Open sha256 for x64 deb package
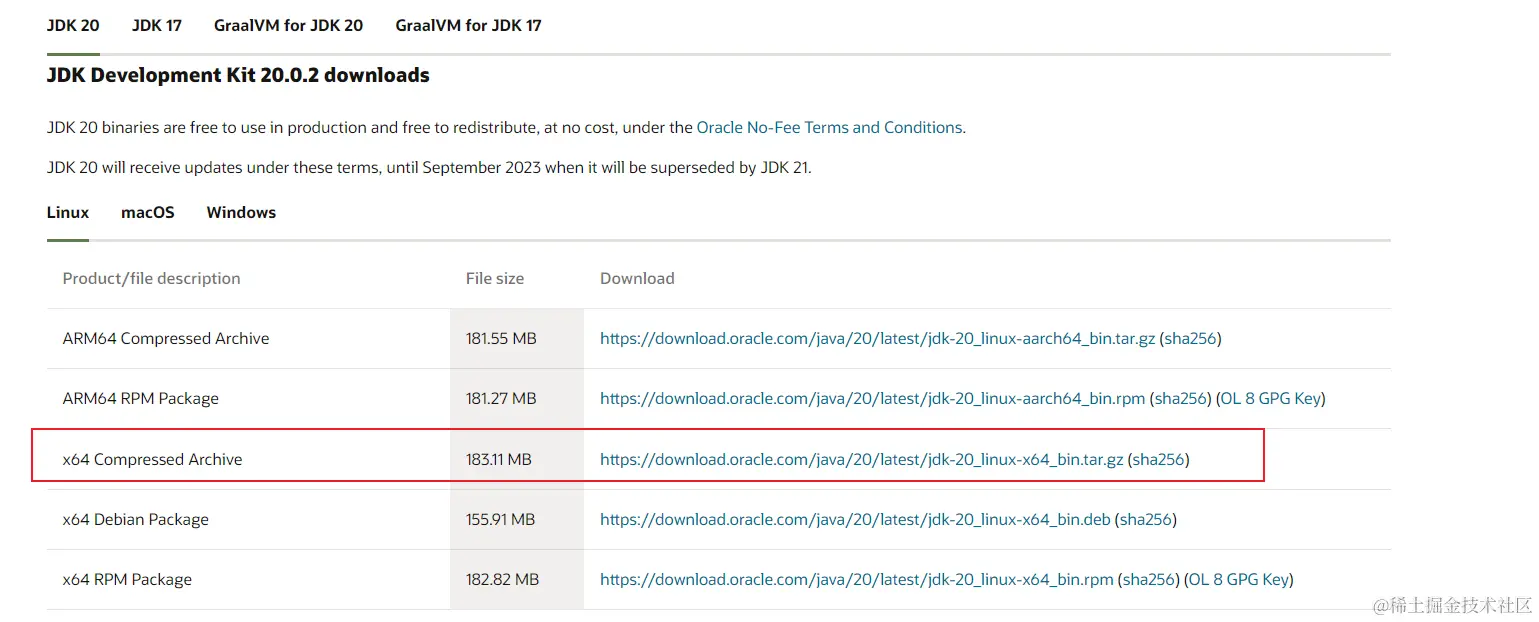This screenshot has width=1539, height=622. tap(1145, 519)
